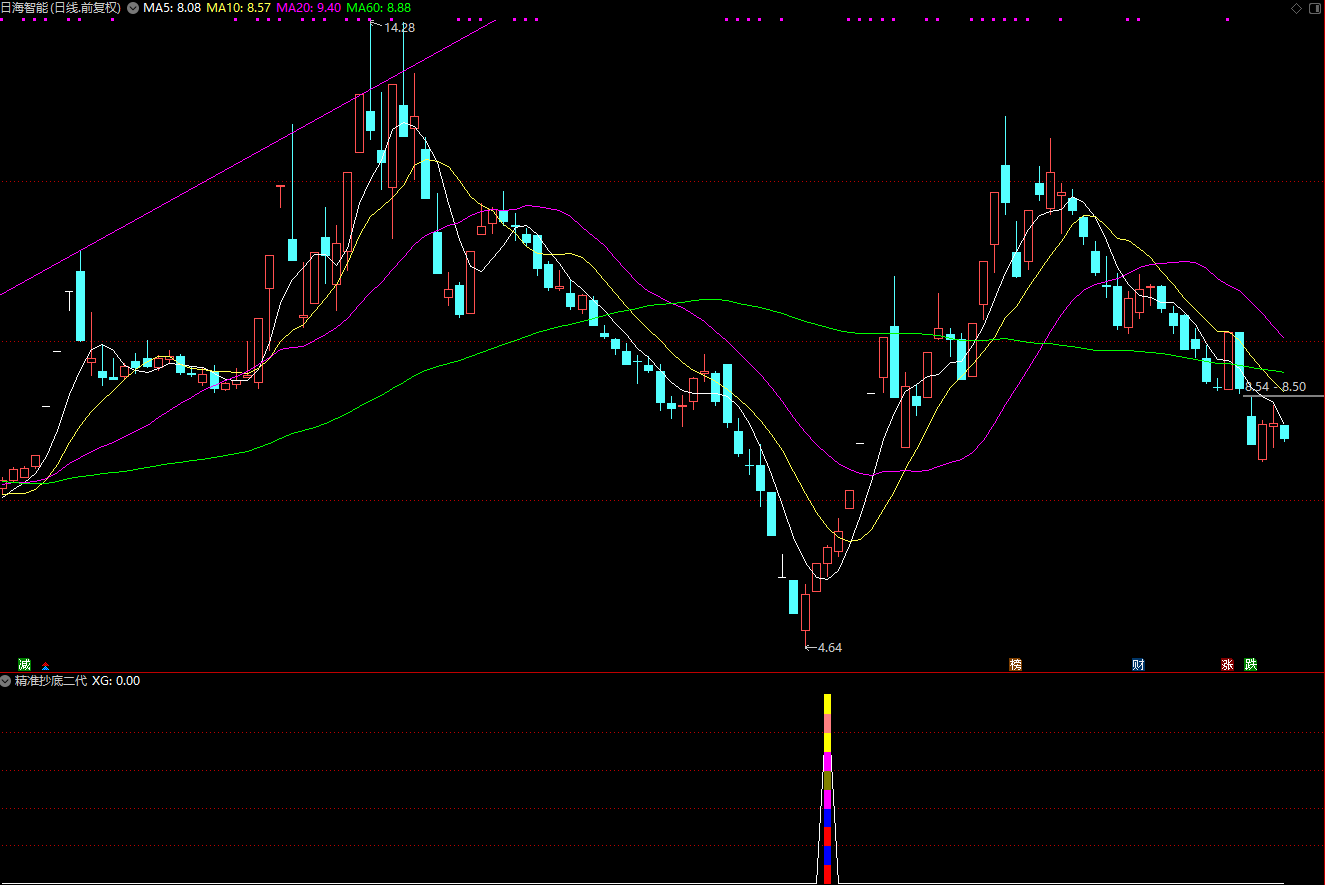This screenshot has width=1325, height=885.
Task: Click the 14.28 high price label
Action: point(399,28)
